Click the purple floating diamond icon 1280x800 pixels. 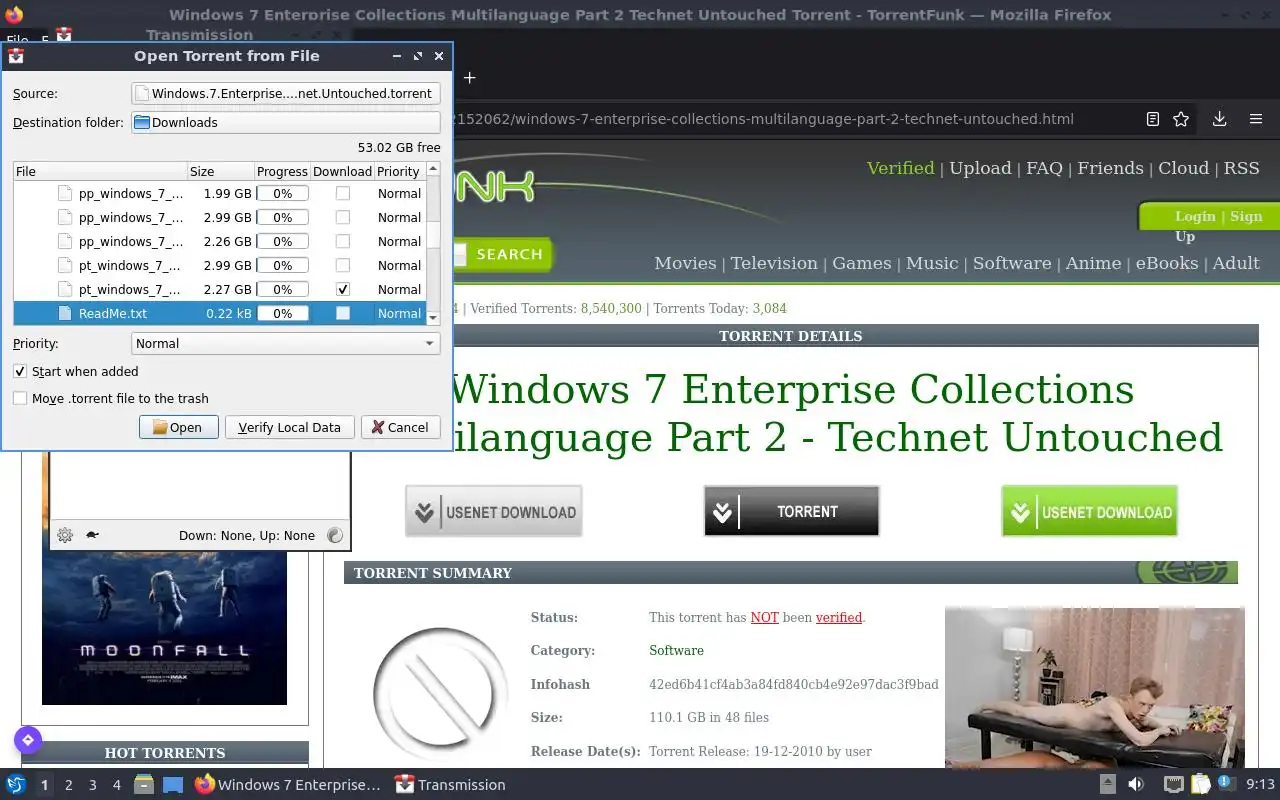click(28, 740)
